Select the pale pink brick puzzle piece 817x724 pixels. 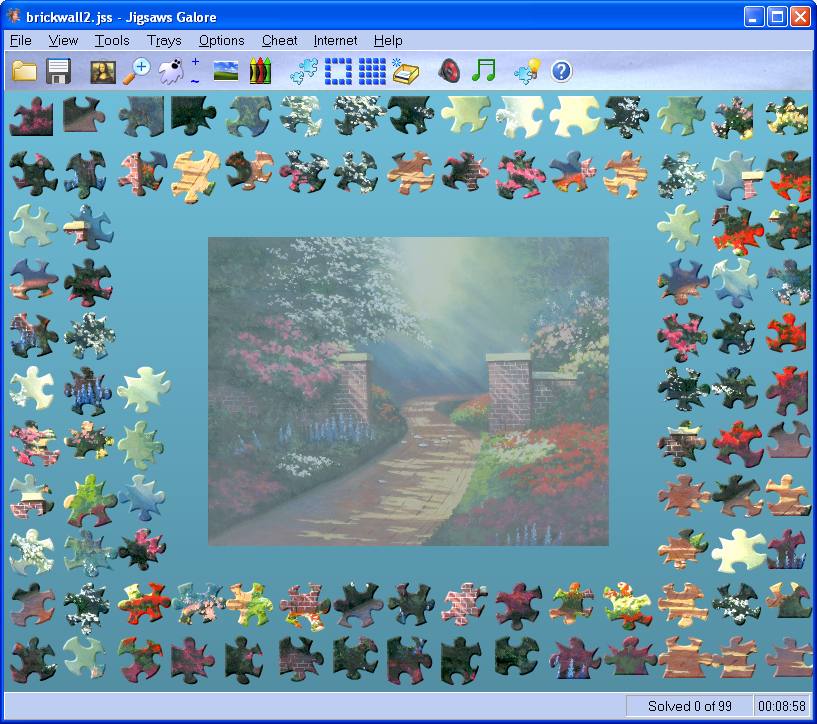coord(464,604)
